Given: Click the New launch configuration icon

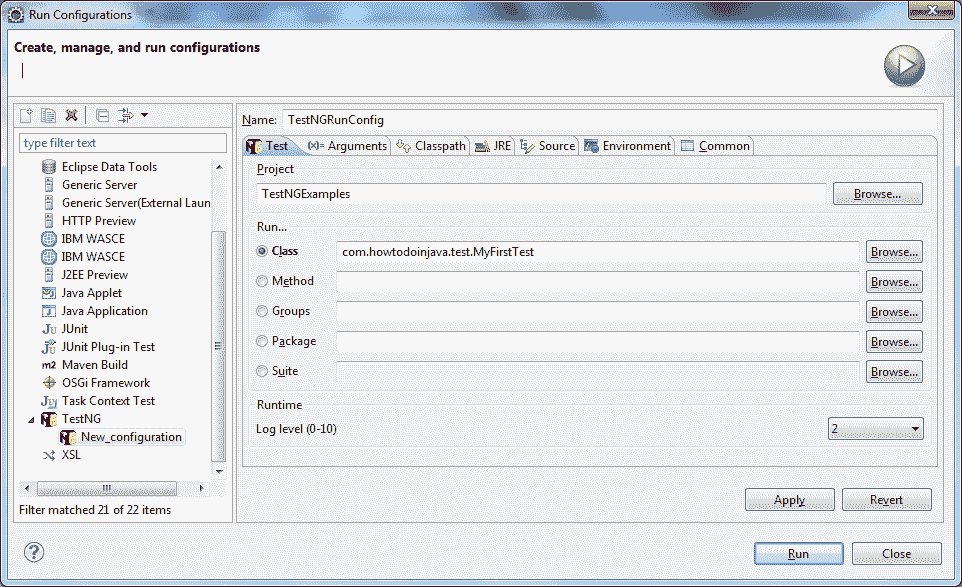Looking at the screenshot, I should coord(26,115).
